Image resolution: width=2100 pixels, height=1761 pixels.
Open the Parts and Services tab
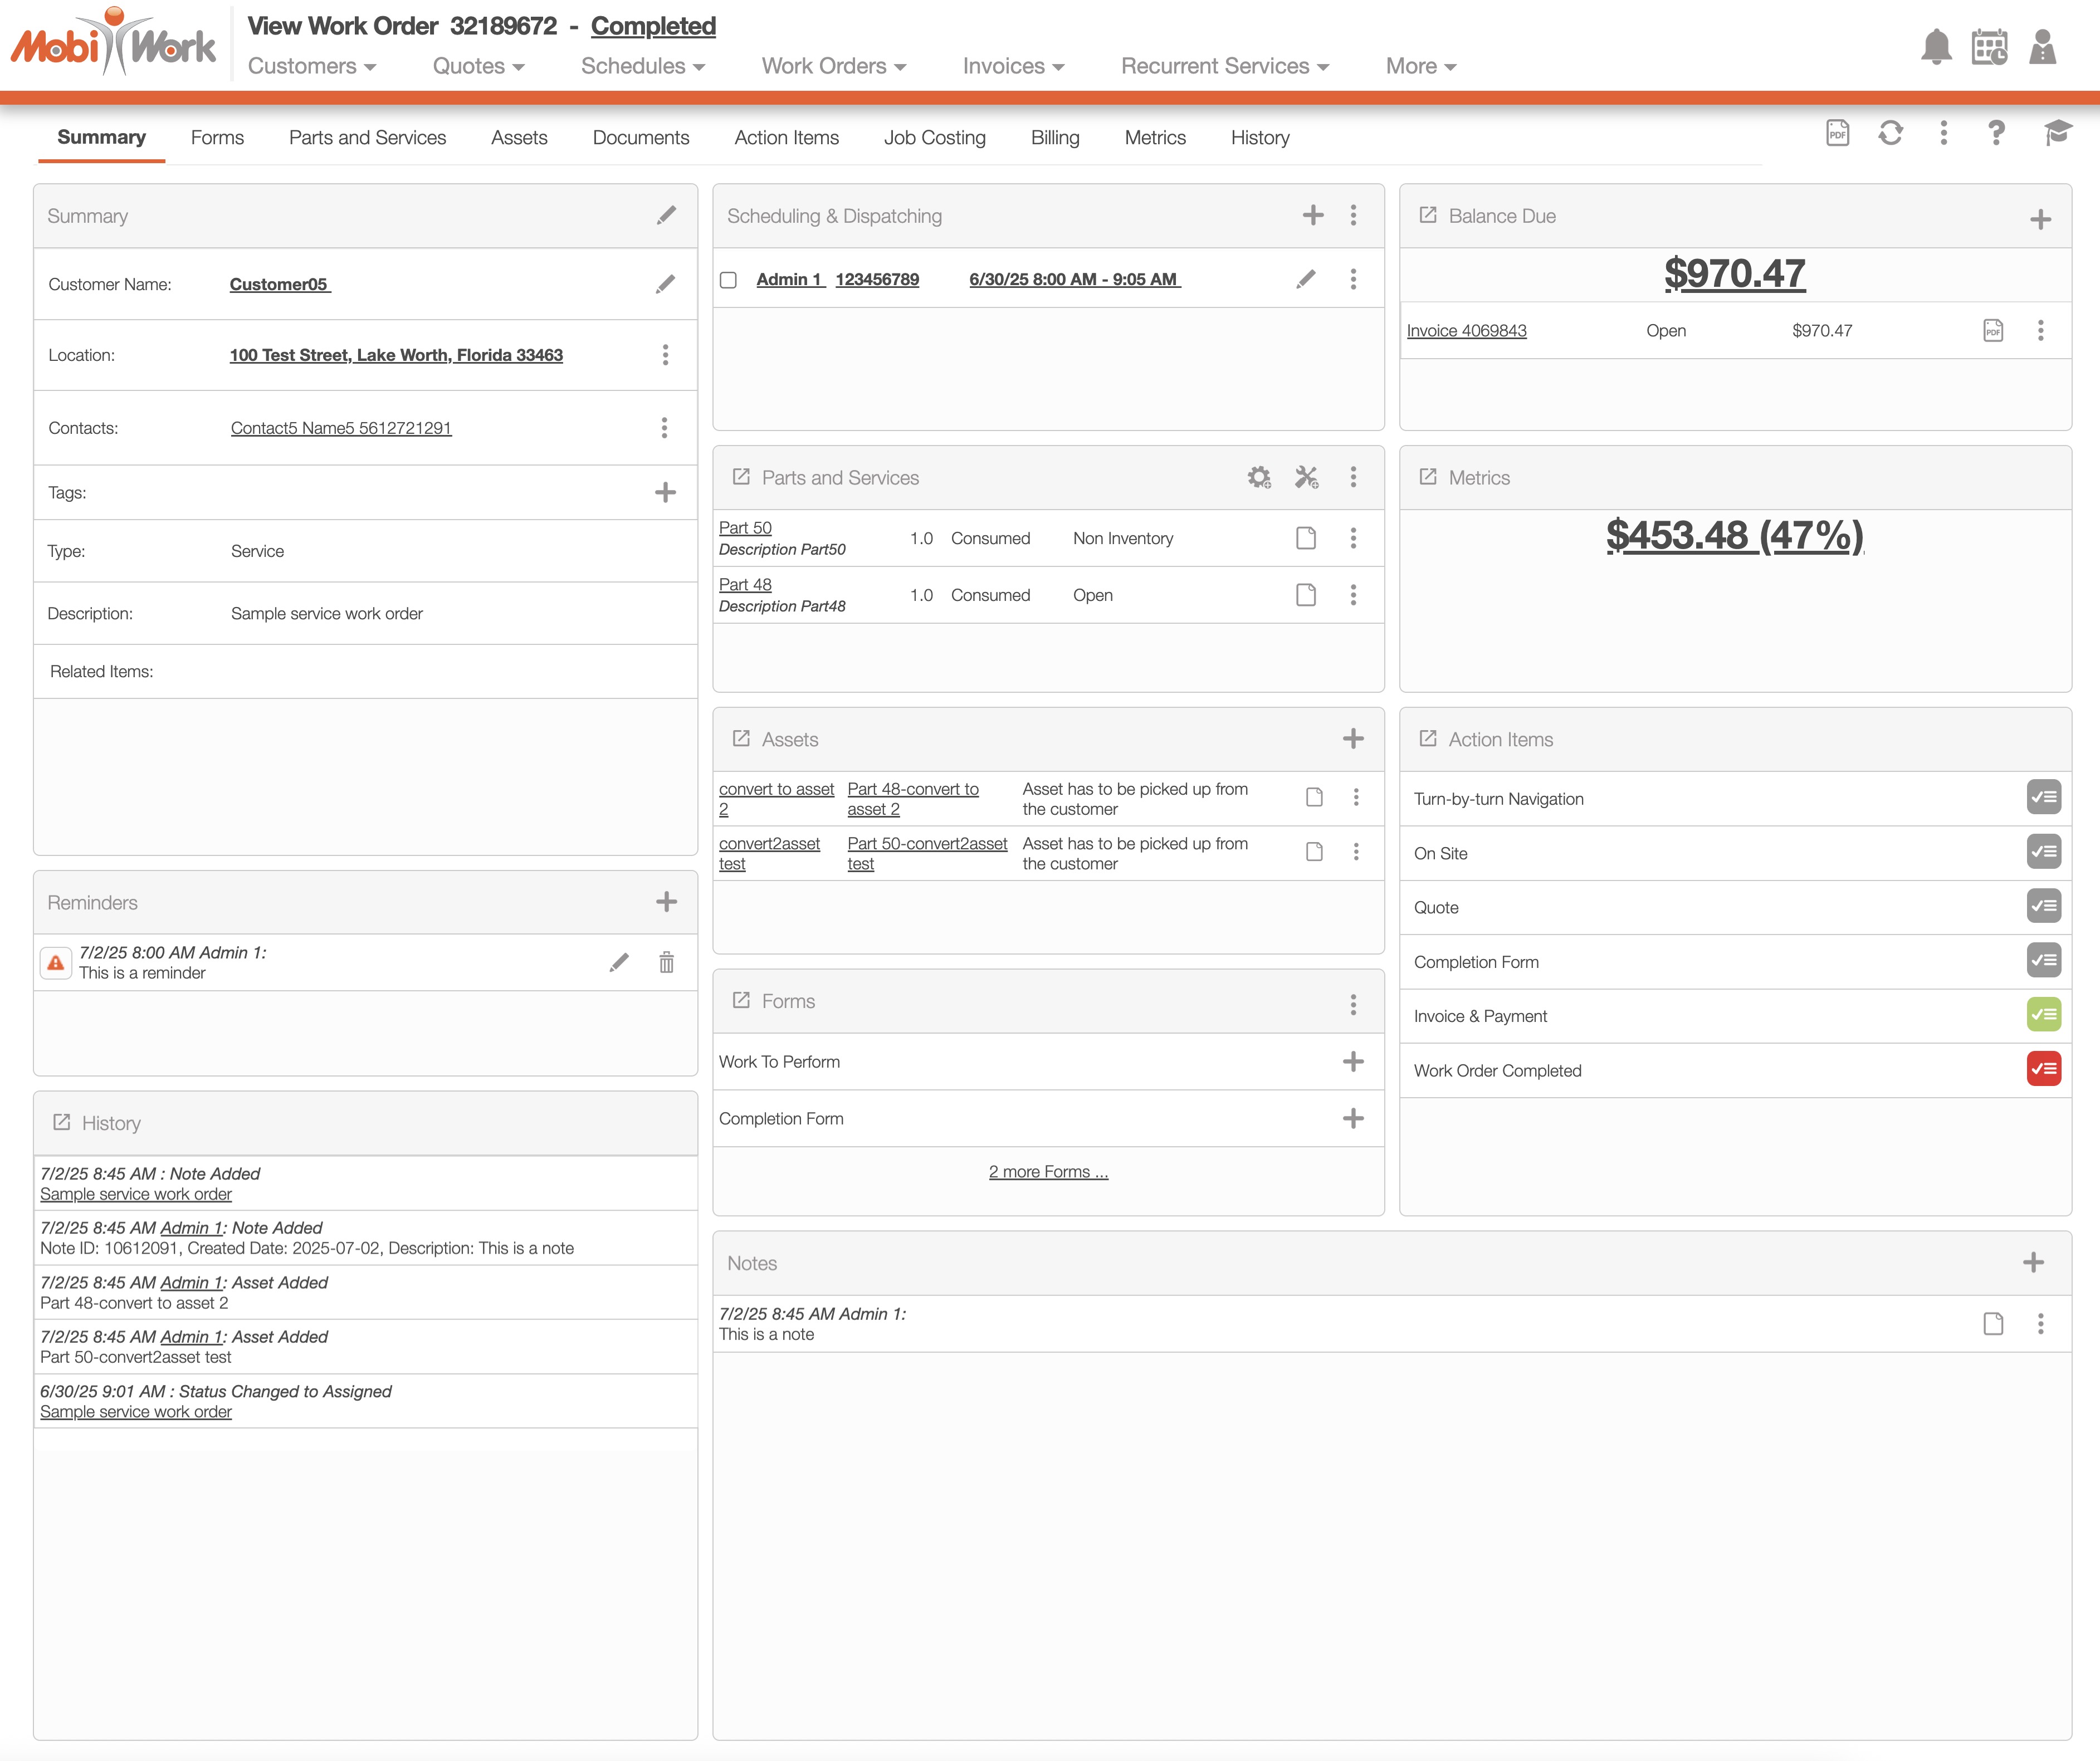point(367,138)
